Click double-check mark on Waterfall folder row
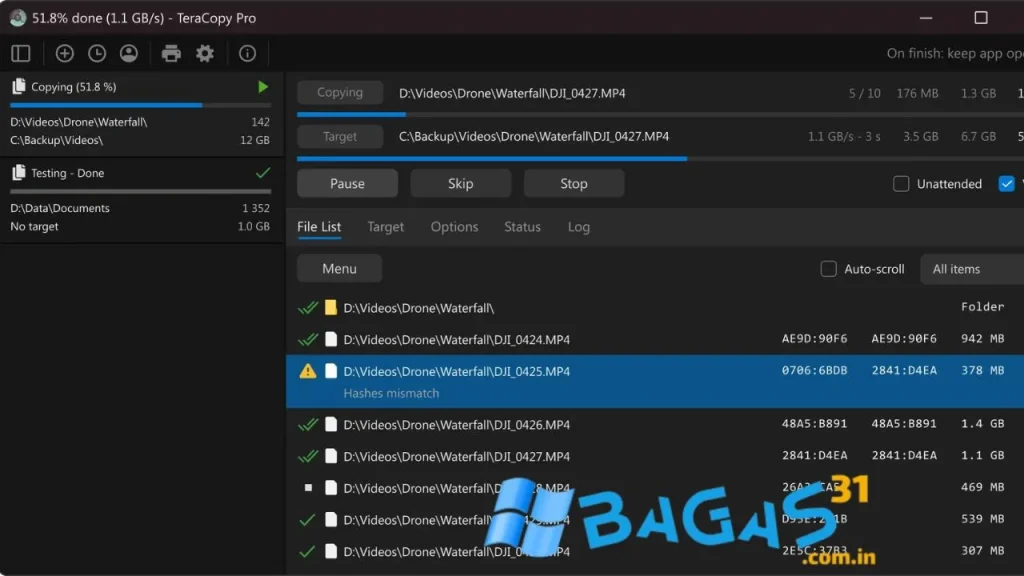This screenshot has width=1024, height=576. (308, 308)
